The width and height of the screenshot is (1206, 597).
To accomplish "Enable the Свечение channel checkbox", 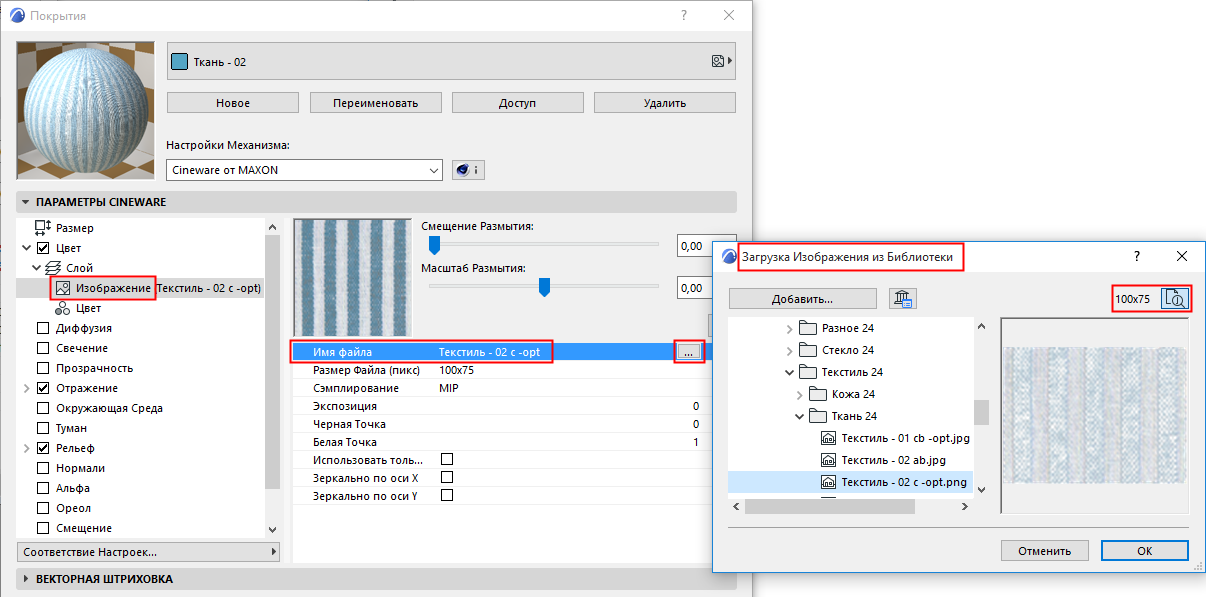I will 43,348.
